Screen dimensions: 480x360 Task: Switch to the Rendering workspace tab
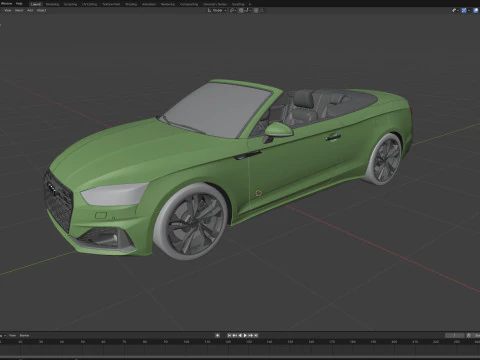coord(168,4)
